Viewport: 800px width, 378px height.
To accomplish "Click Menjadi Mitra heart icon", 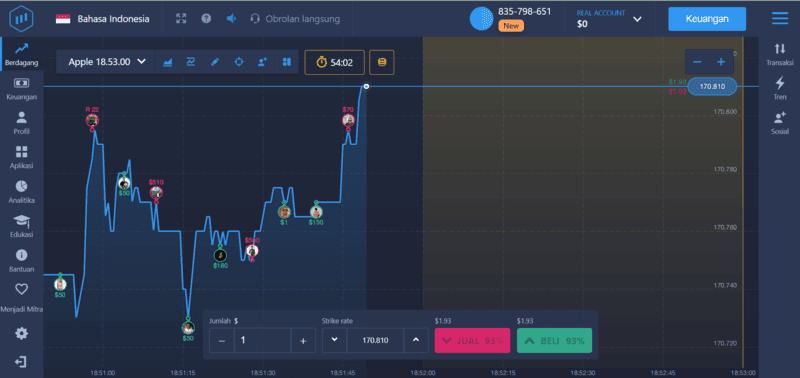I will pyautogui.click(x=21, y=289).
